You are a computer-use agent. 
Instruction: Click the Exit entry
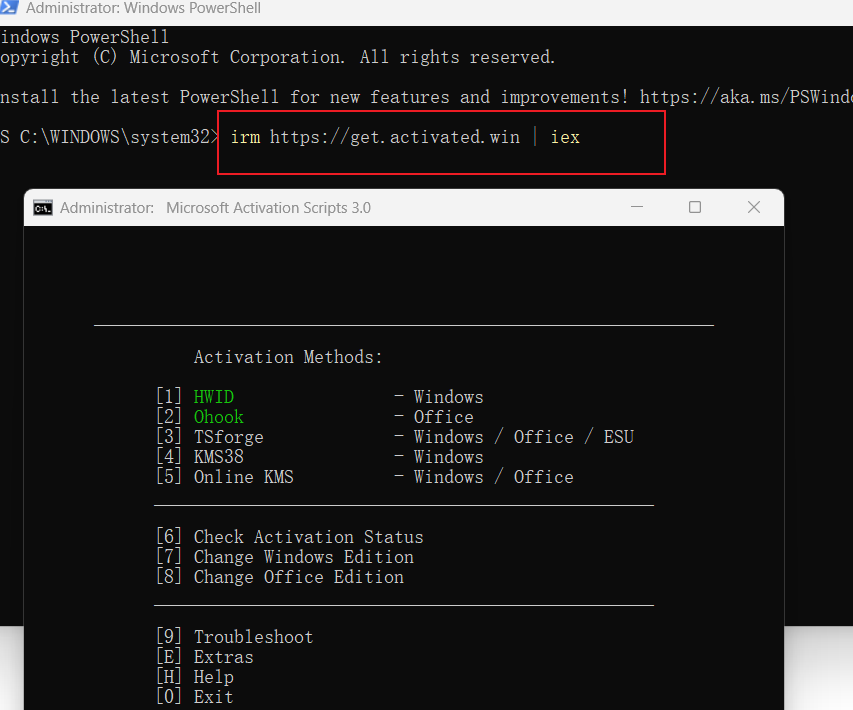tap(195, 696)
